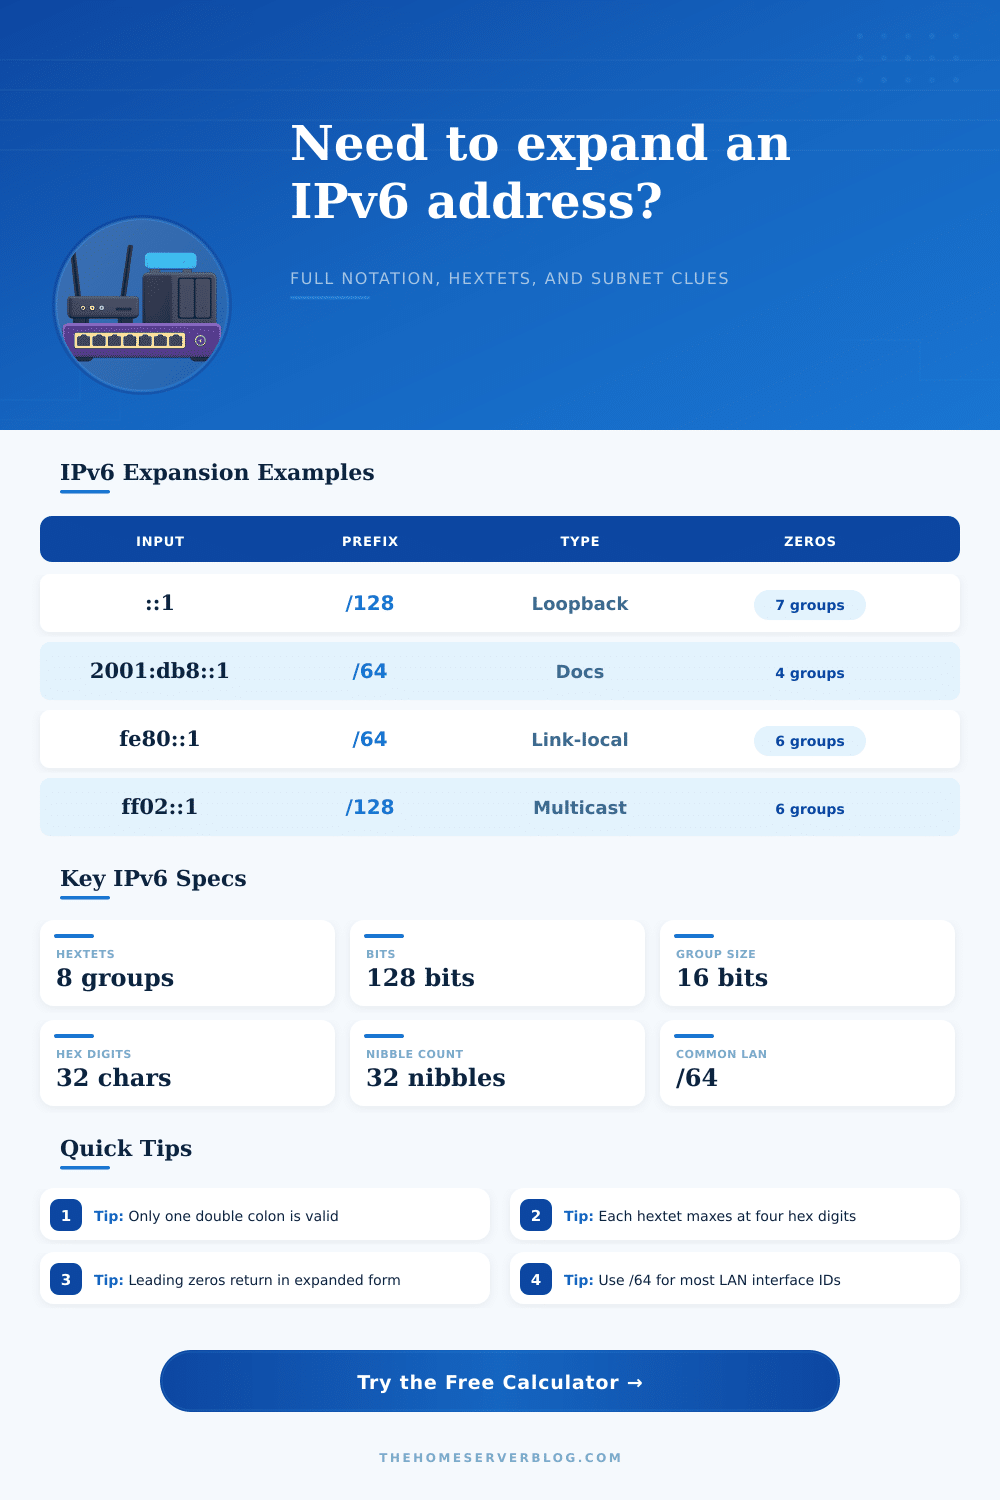
Task: Click tip number 2 badge
Action: tap(536, 1215)
